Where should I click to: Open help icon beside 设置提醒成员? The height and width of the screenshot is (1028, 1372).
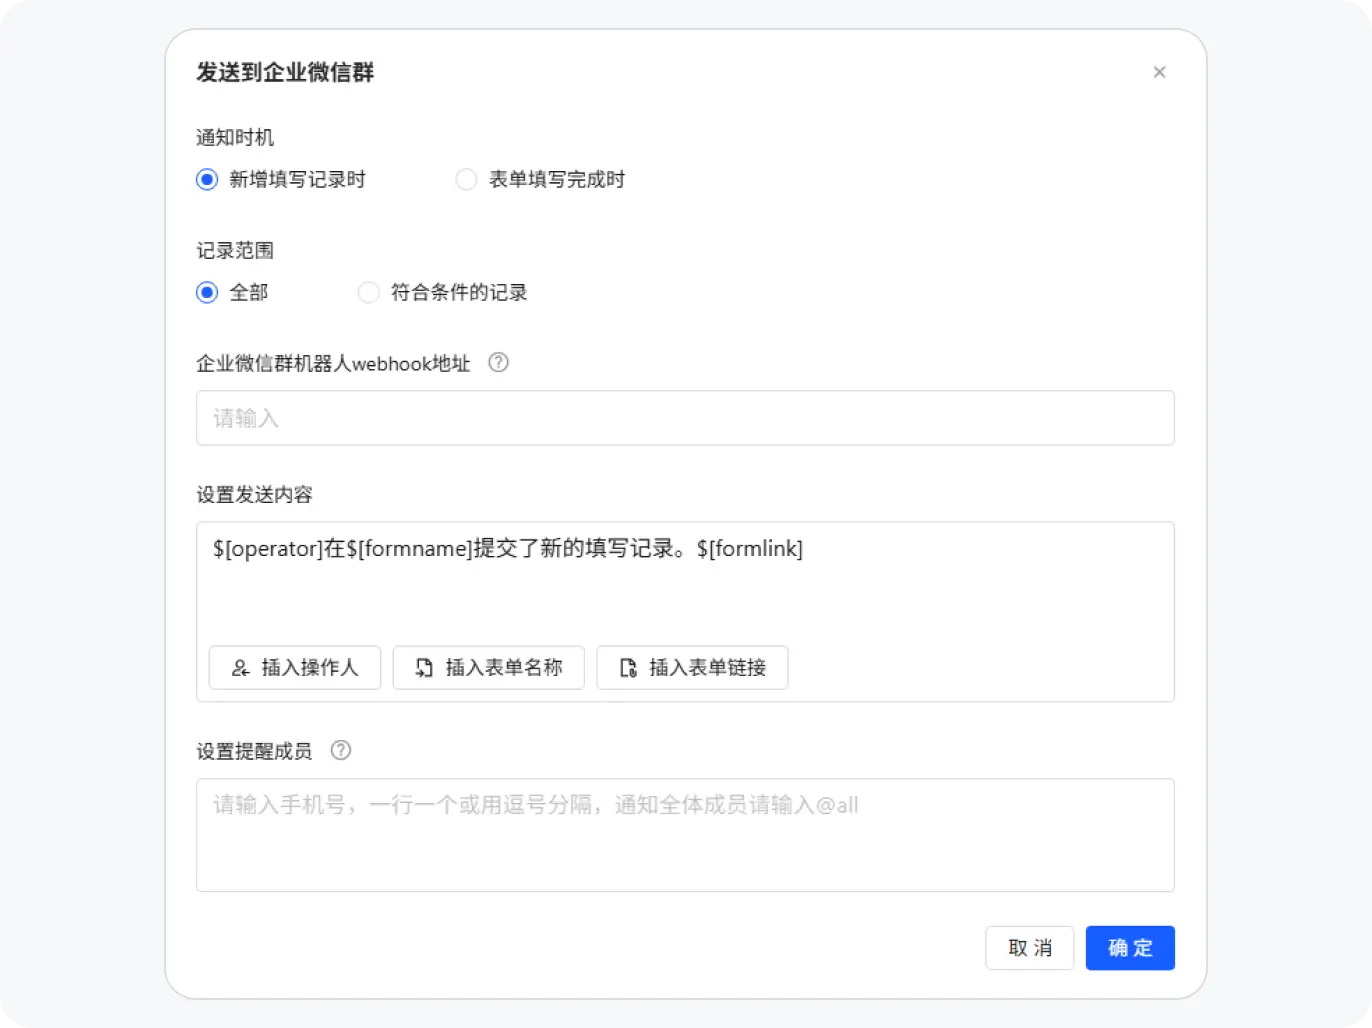(341, 751)
